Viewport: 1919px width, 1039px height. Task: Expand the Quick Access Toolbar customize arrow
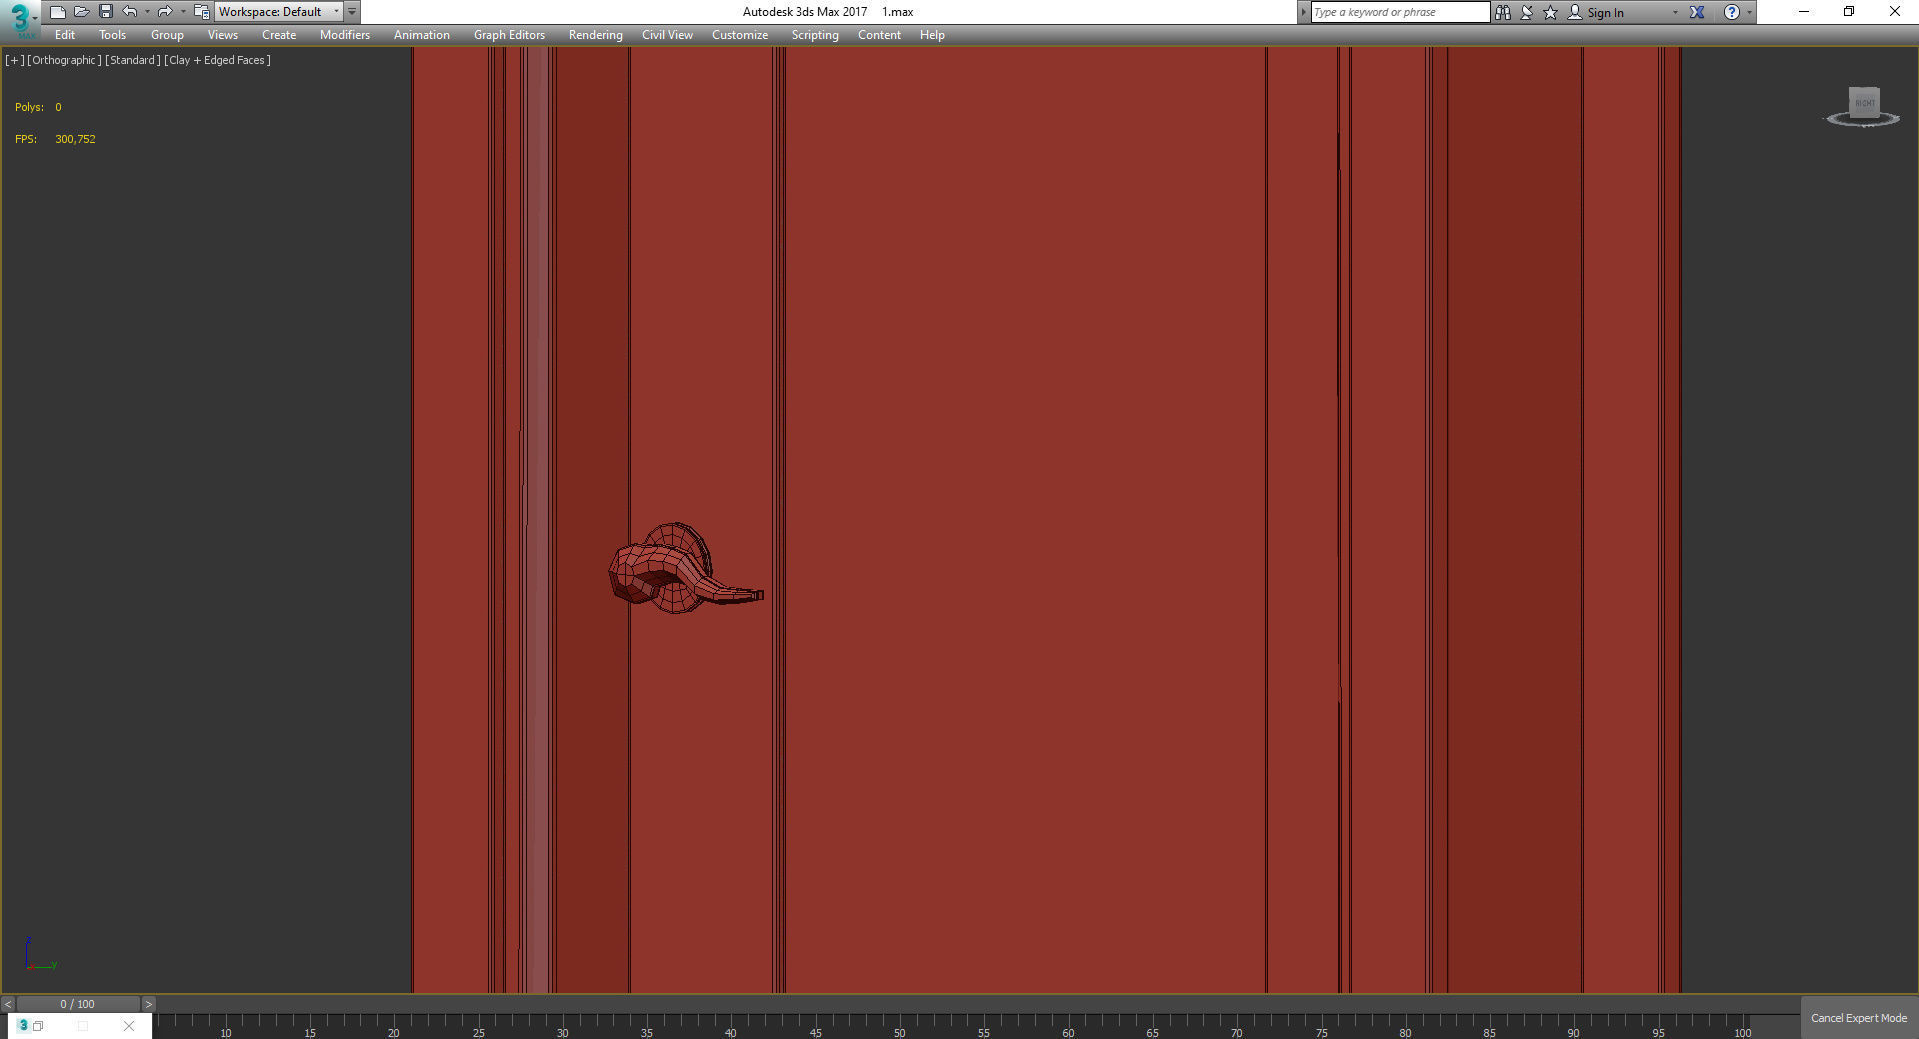tap(352, 12)
